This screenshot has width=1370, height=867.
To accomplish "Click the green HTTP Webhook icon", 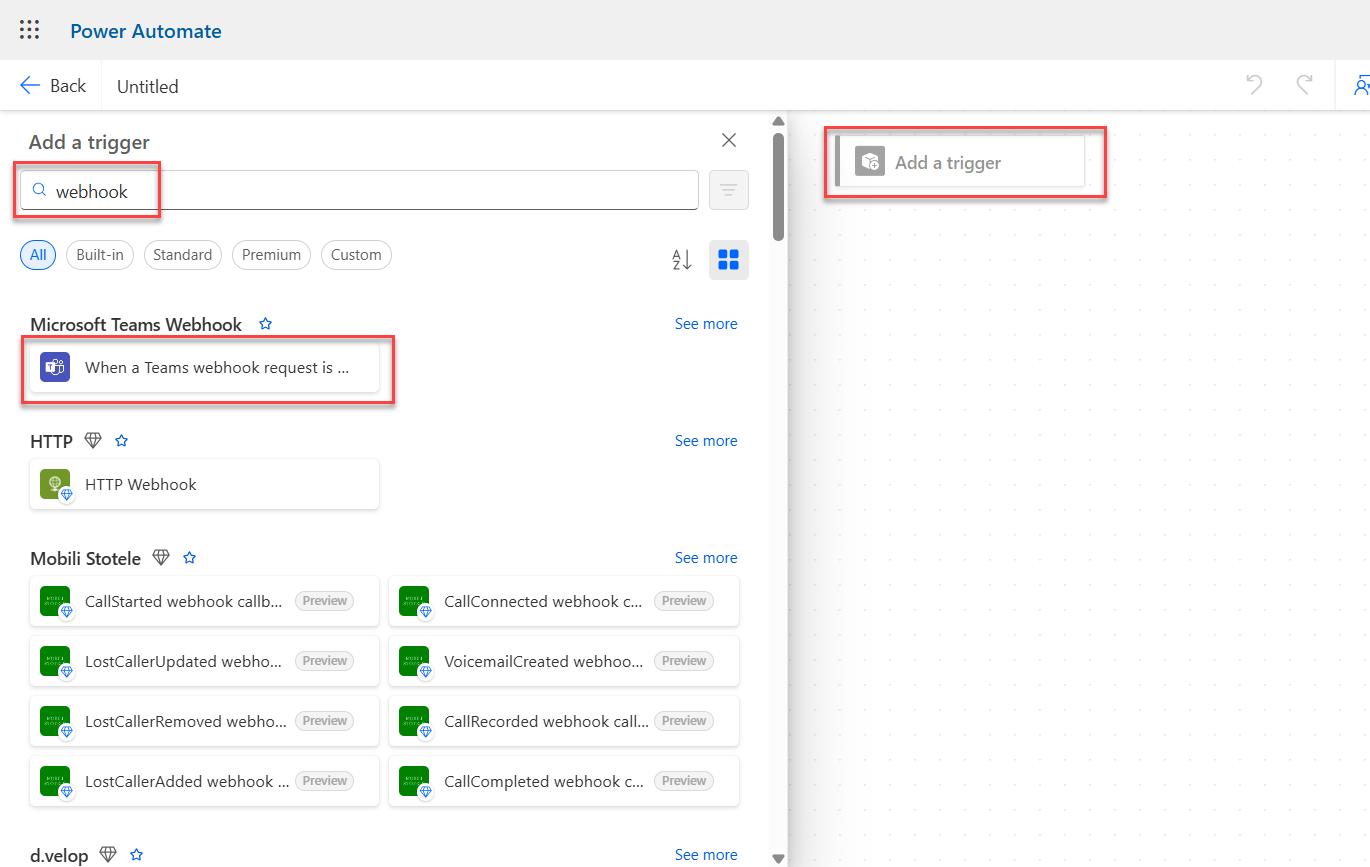I will (55, 484).
